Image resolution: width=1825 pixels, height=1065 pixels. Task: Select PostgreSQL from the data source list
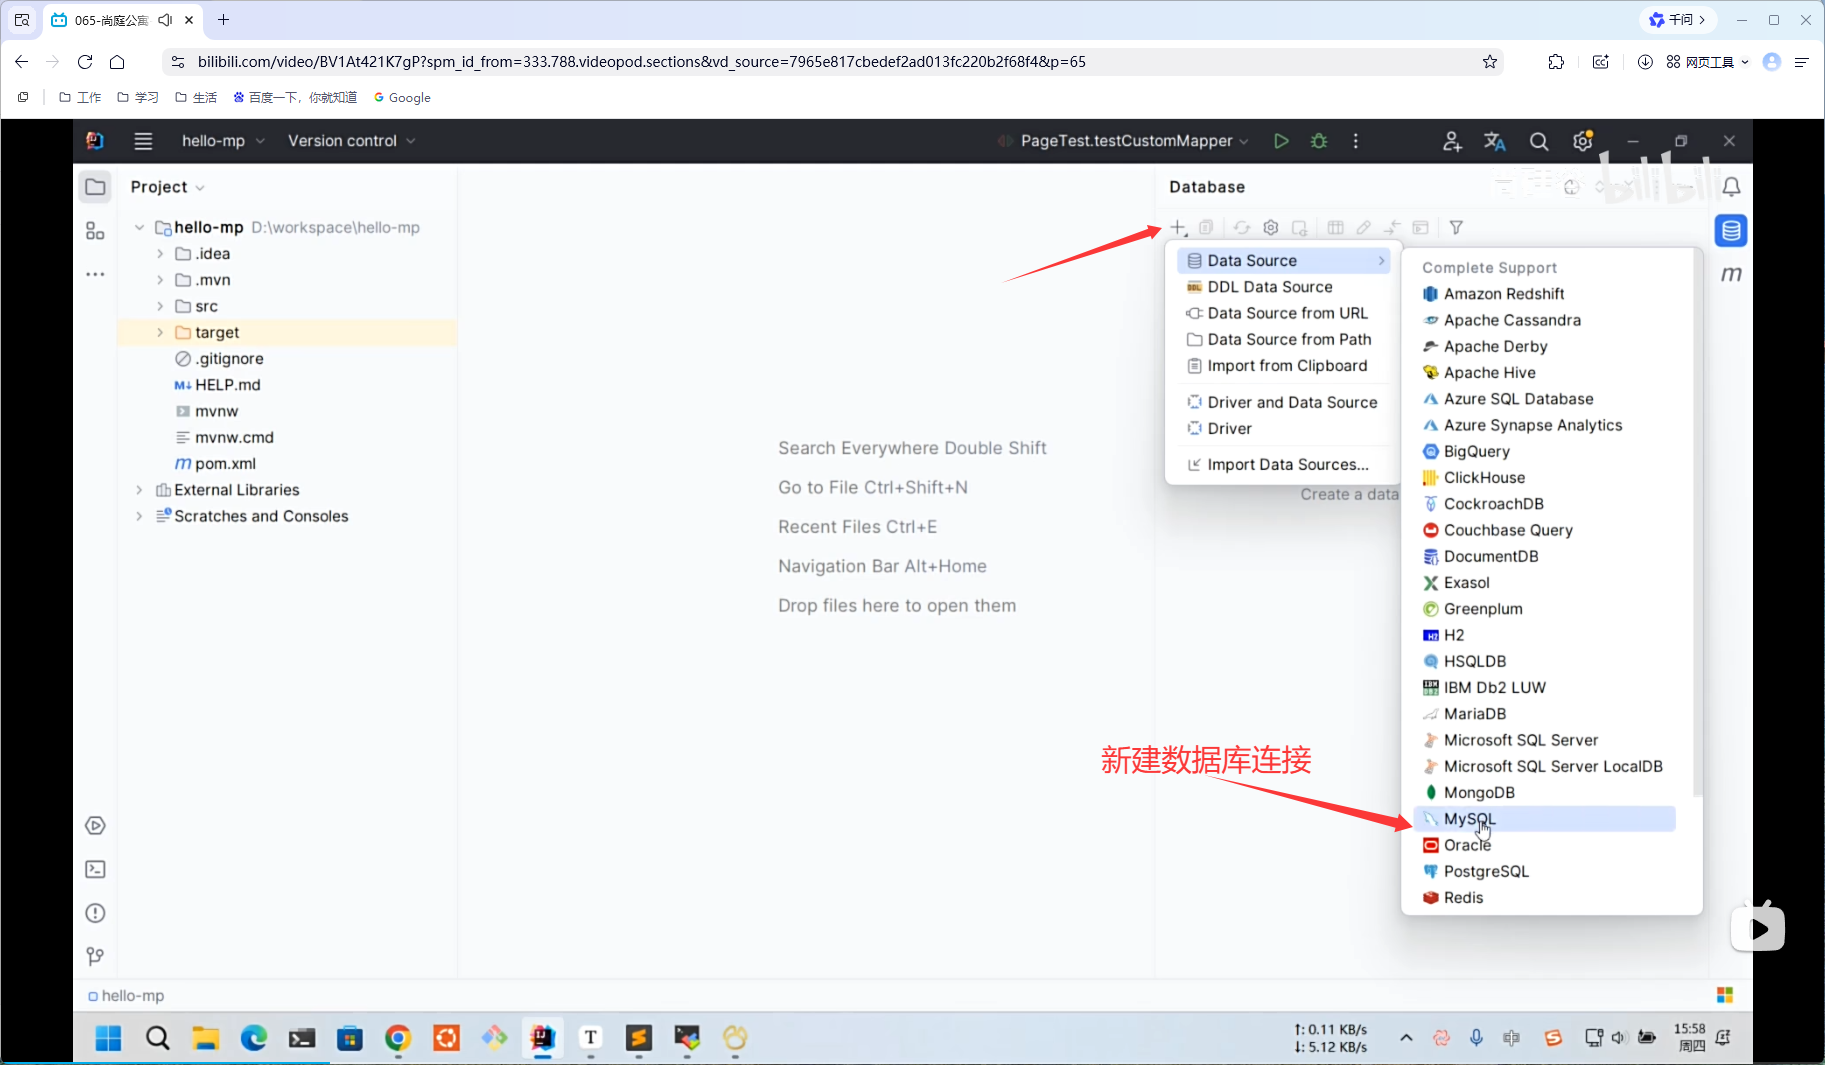(1544, 871)
